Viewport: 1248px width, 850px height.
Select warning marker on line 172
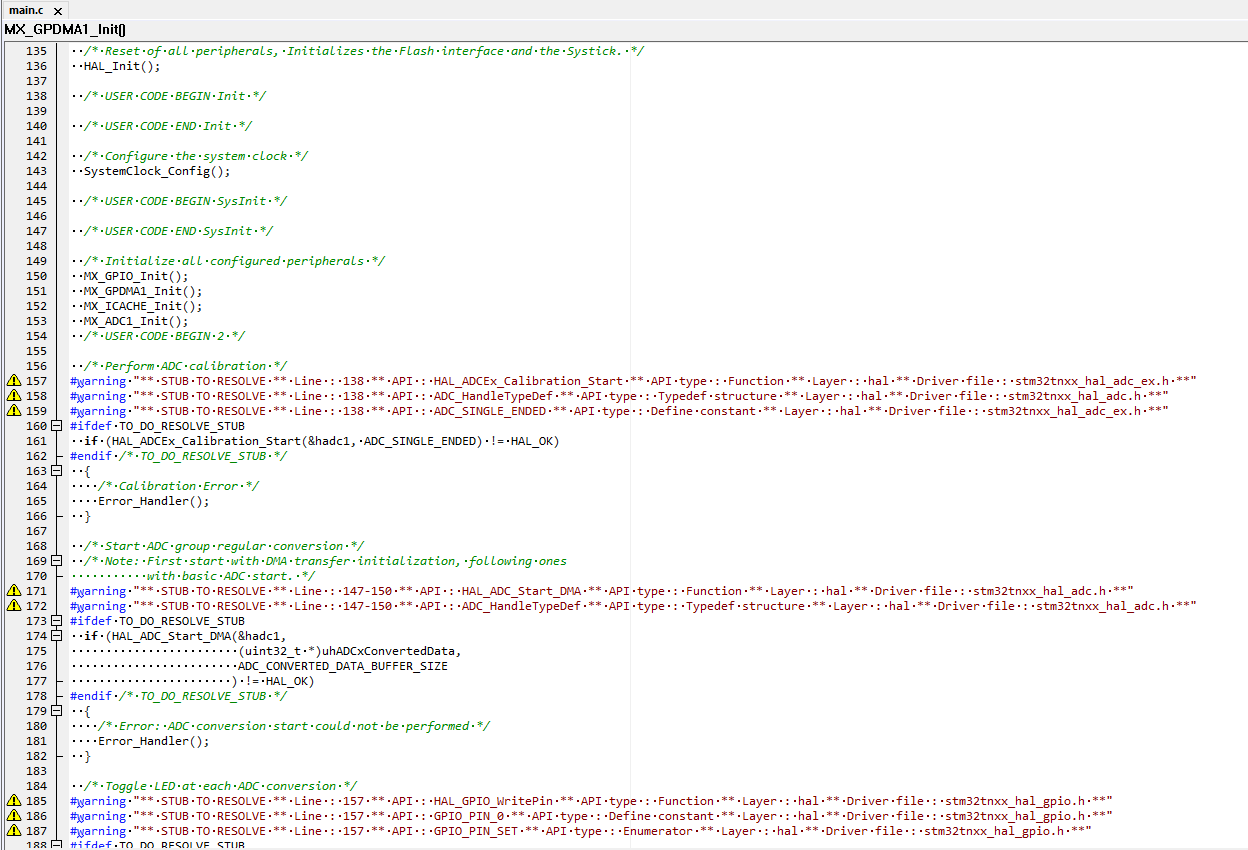click(x=14, y=606)
